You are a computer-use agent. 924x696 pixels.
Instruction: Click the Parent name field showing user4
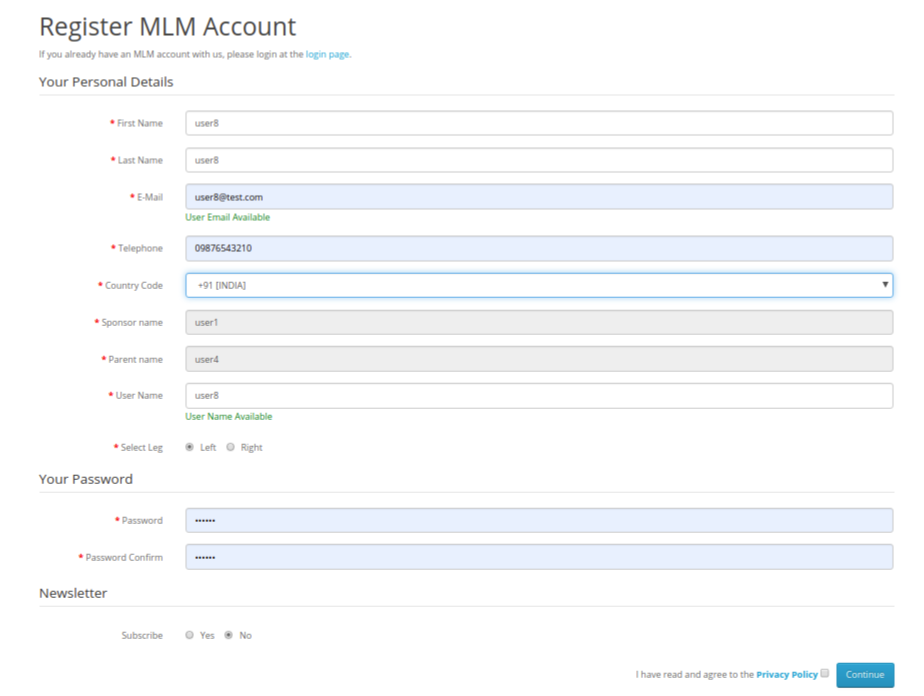540,359
